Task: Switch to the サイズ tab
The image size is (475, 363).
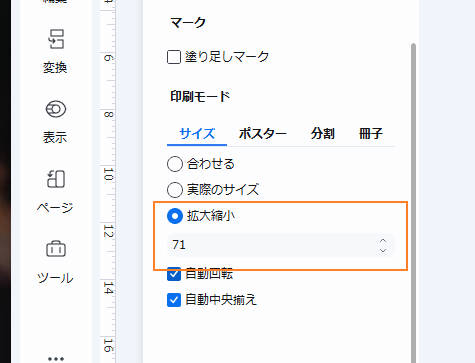Action: (197, 134)
